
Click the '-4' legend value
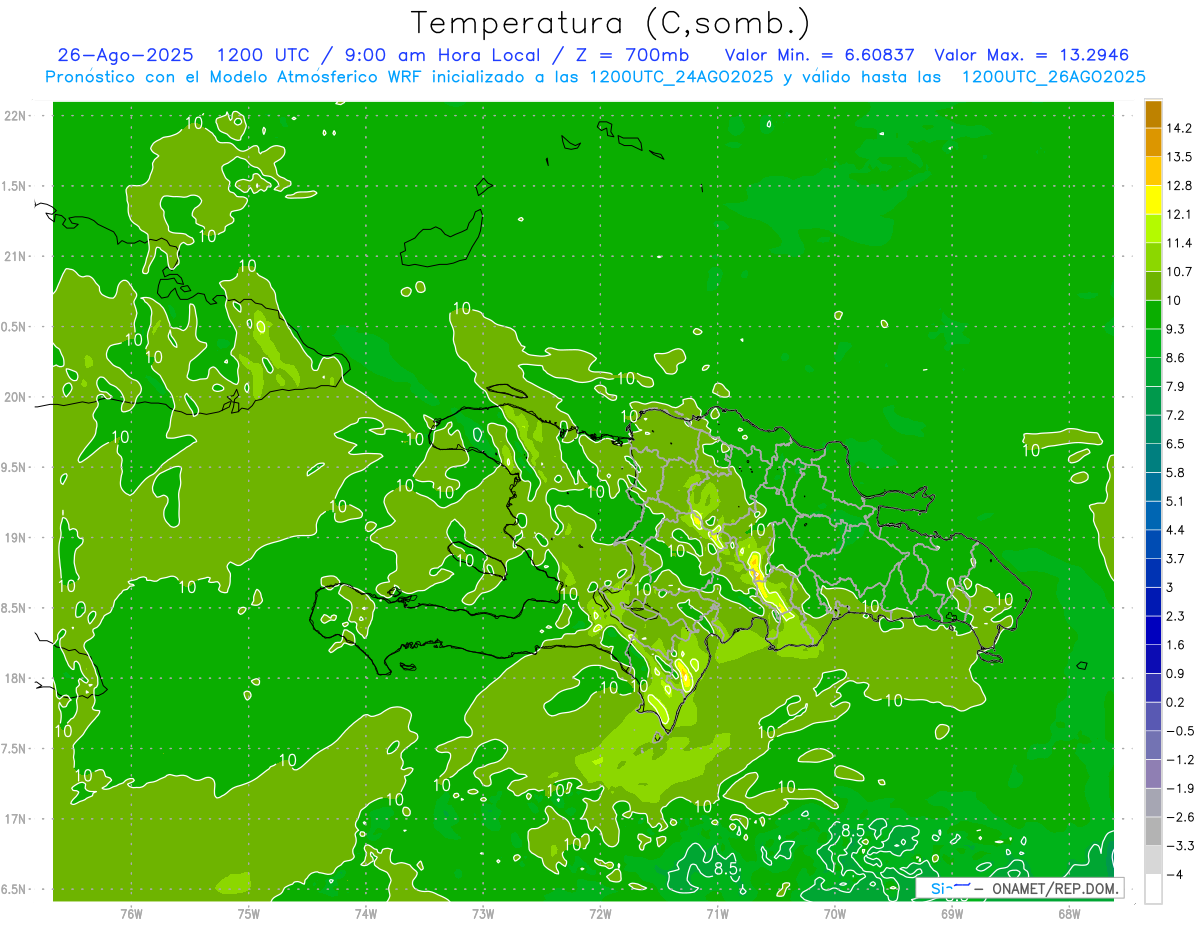click(x=1176, y=875)
